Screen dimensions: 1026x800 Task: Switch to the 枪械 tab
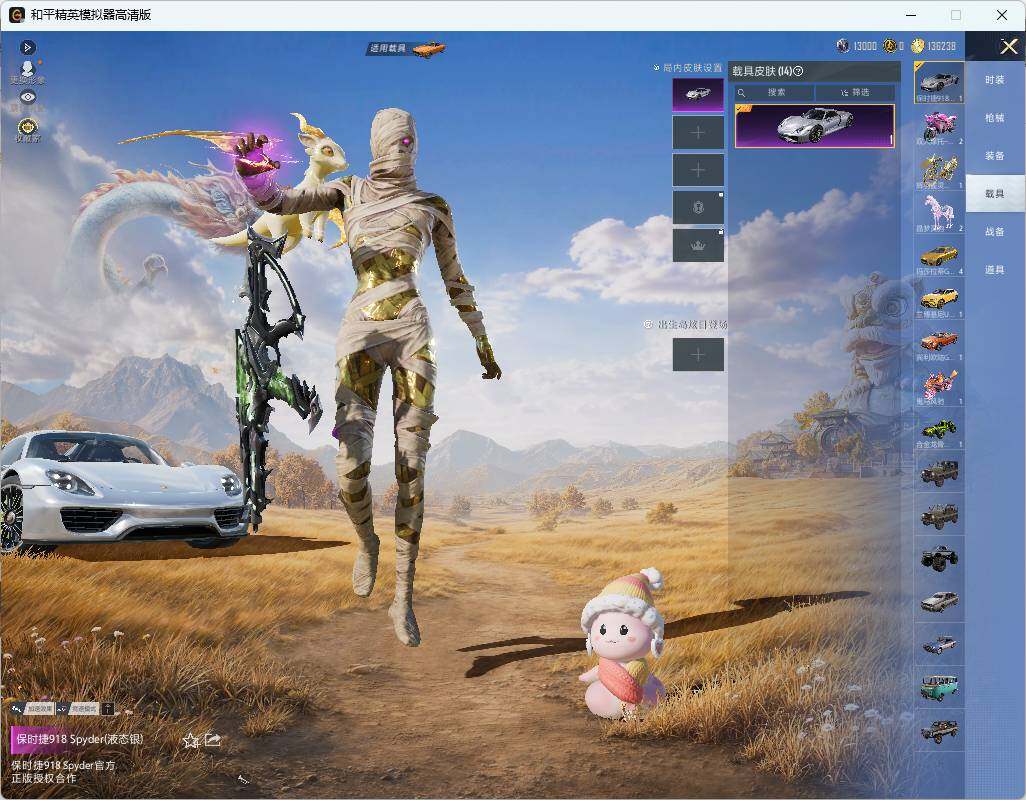point(995,118)
